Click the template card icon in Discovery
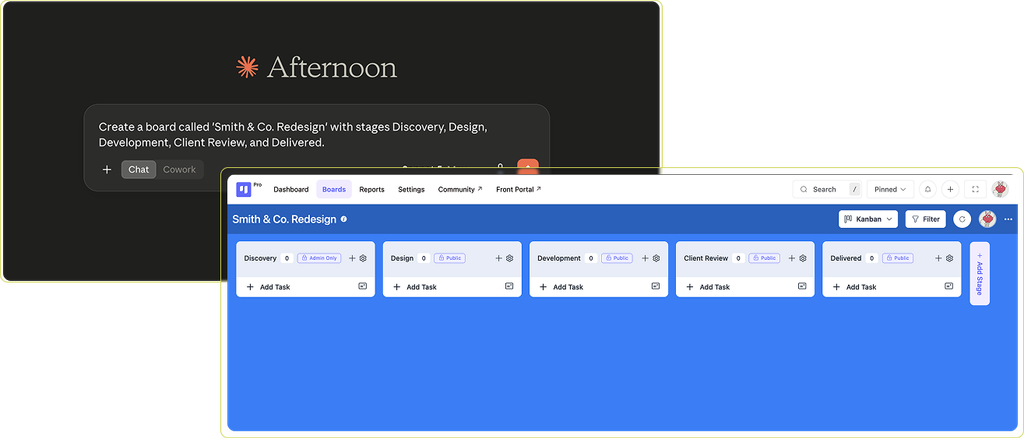 pos(362,286)
